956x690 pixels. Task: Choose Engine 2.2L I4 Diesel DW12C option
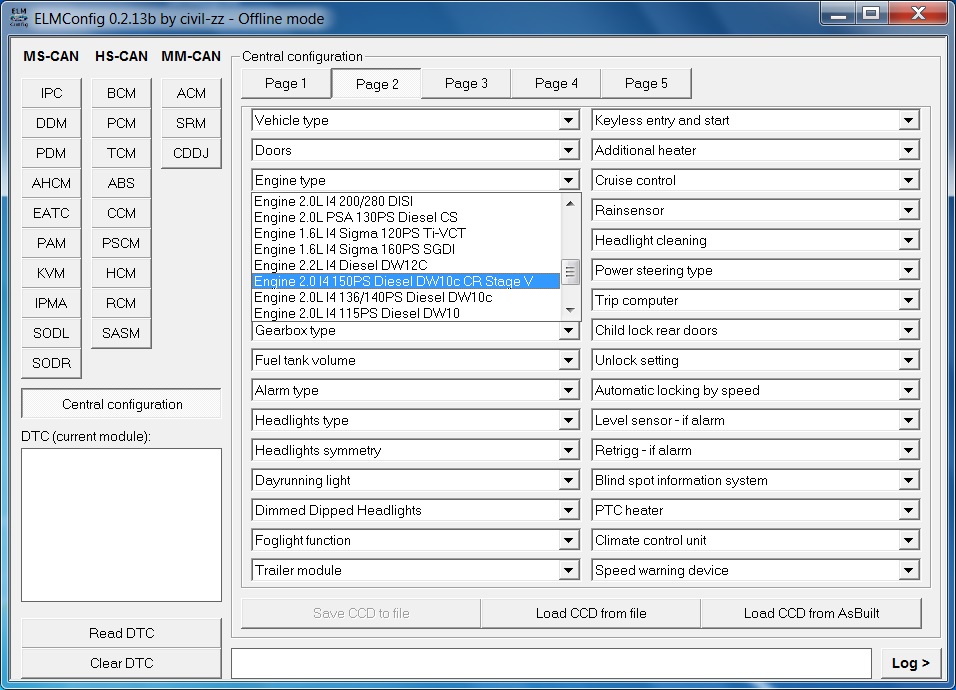[340, 265]
